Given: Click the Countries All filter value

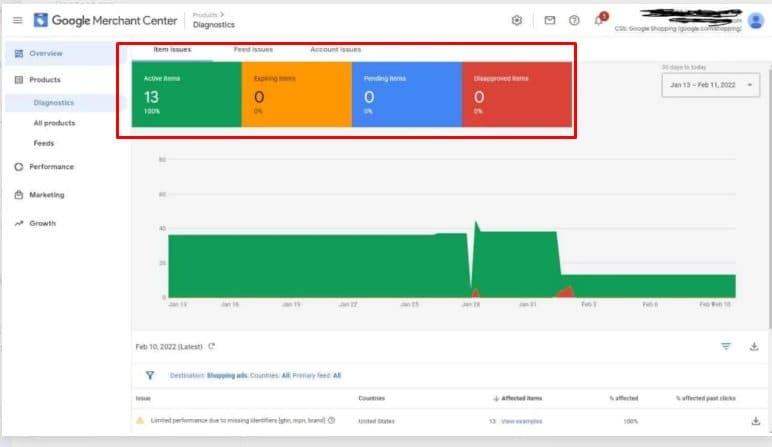Looking at the screenshot, I should [286, 376].
